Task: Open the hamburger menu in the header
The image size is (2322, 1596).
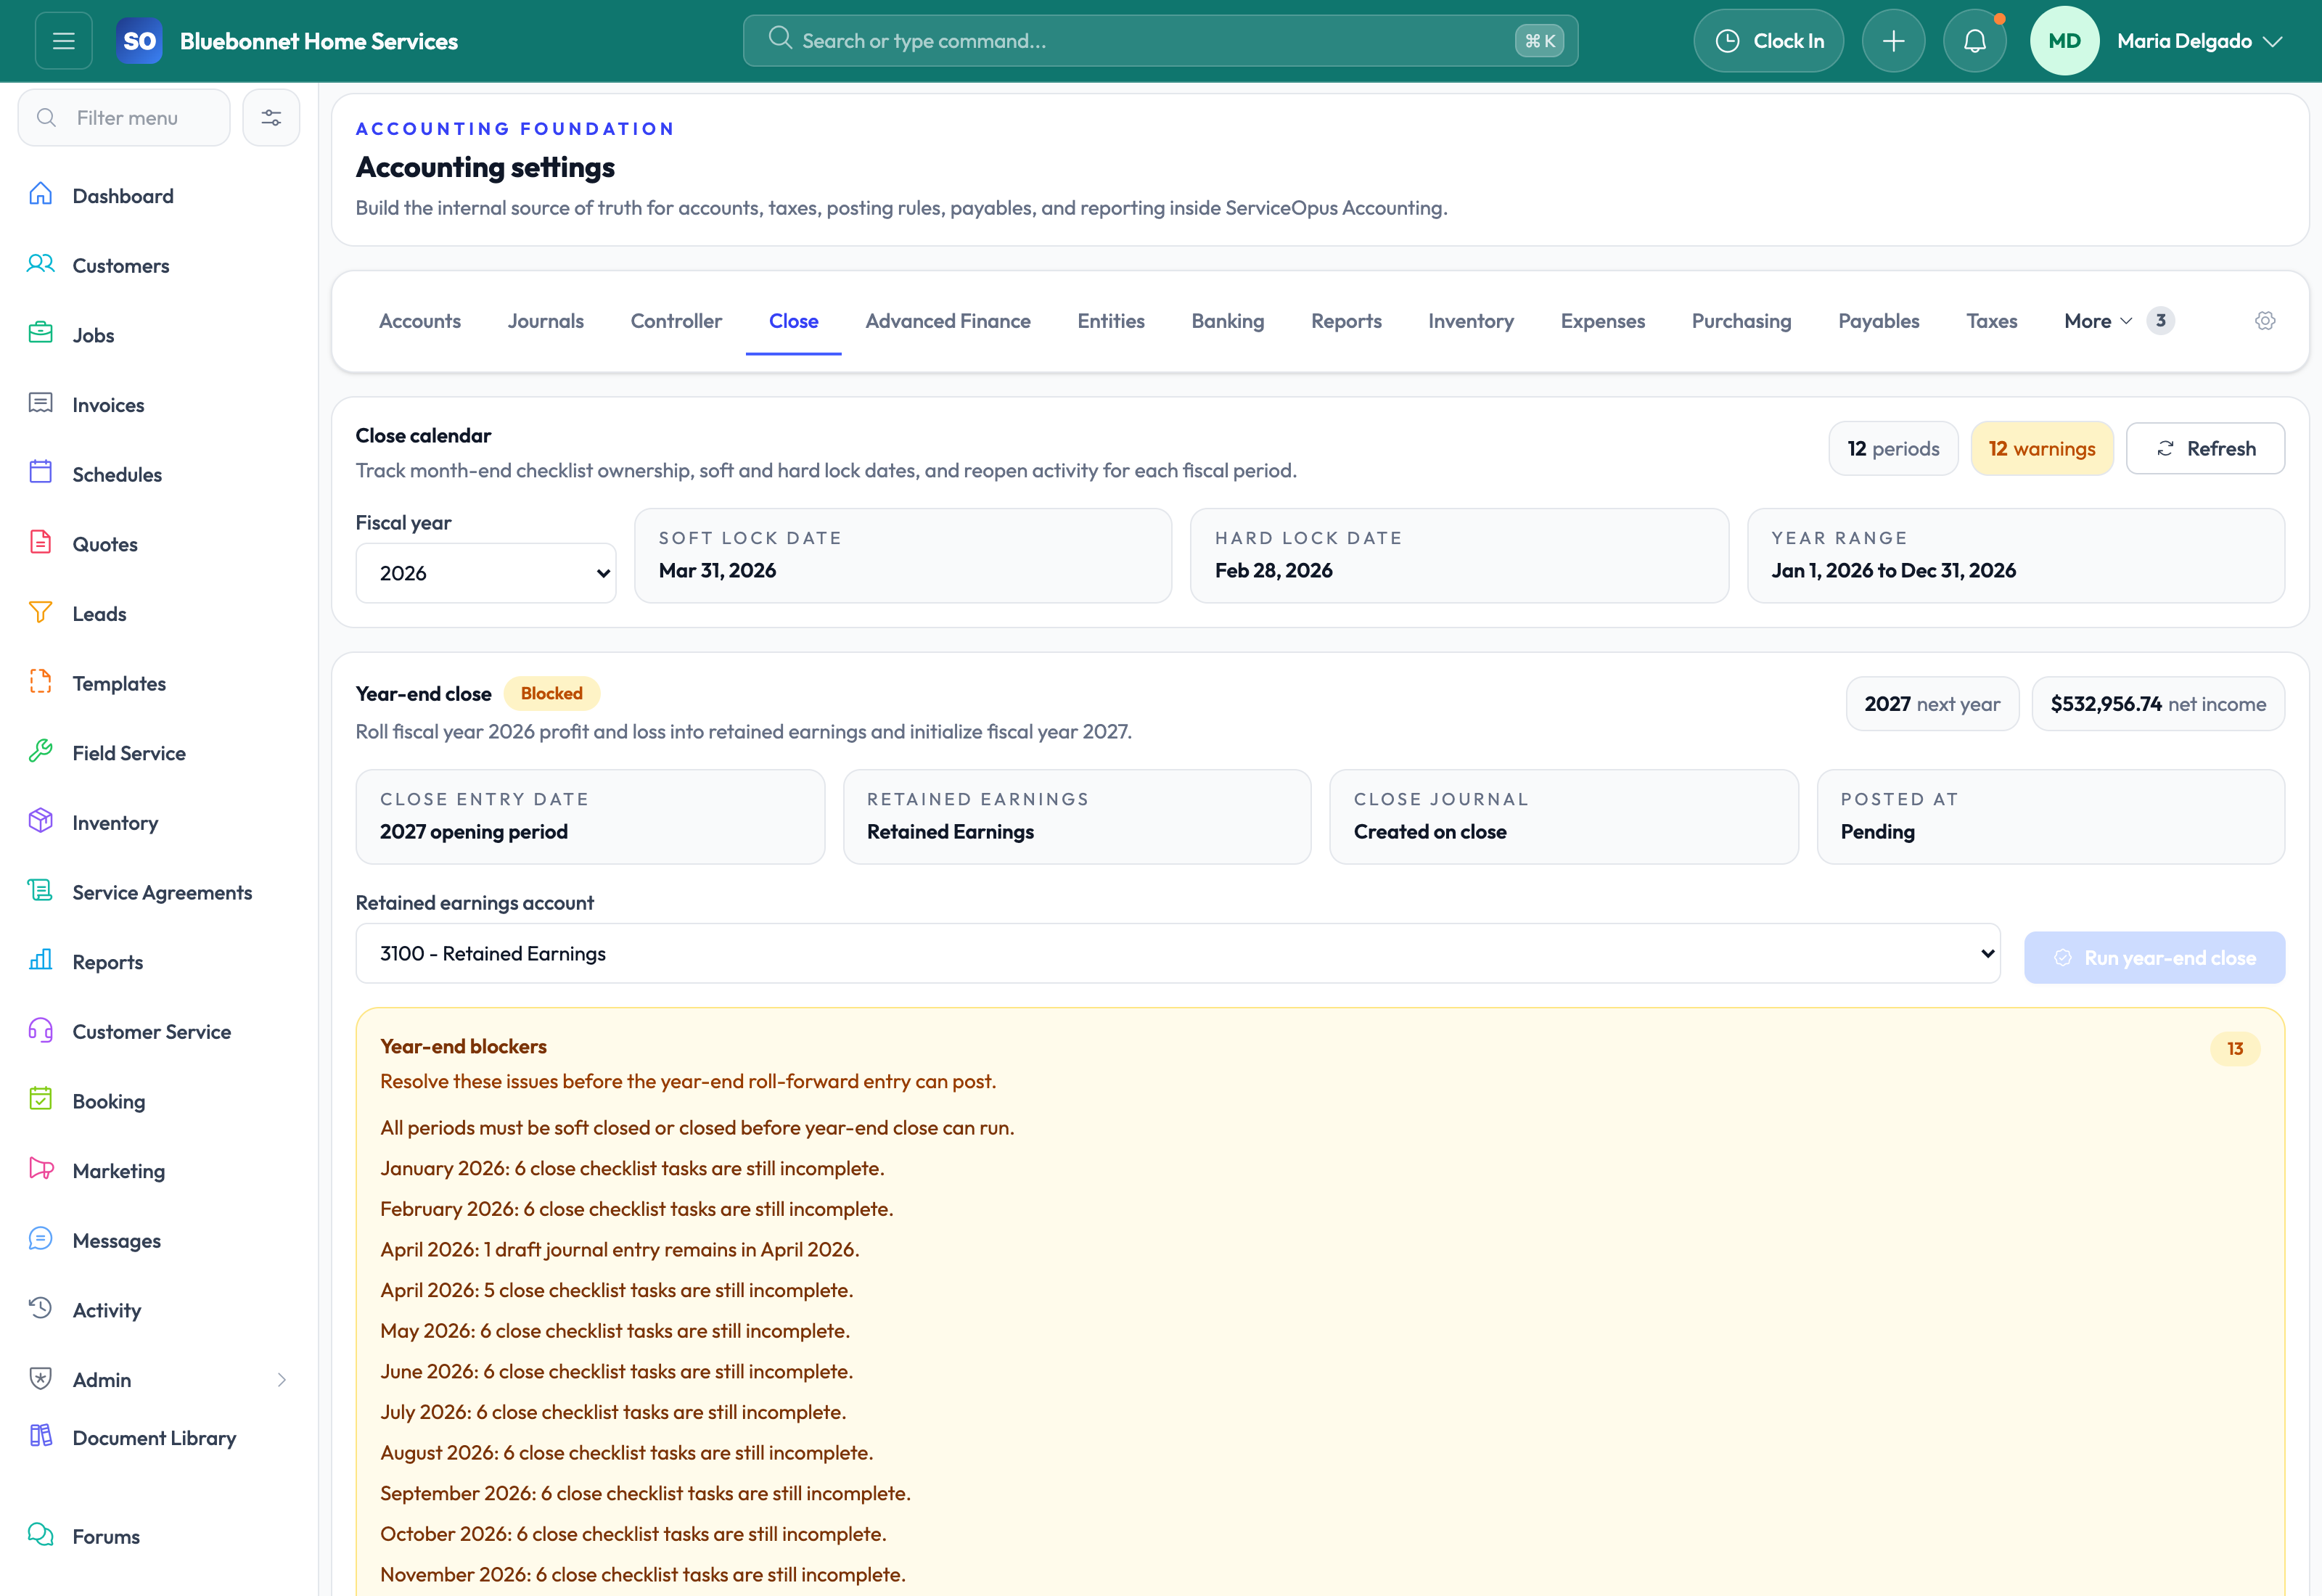Action: (64, 41)
